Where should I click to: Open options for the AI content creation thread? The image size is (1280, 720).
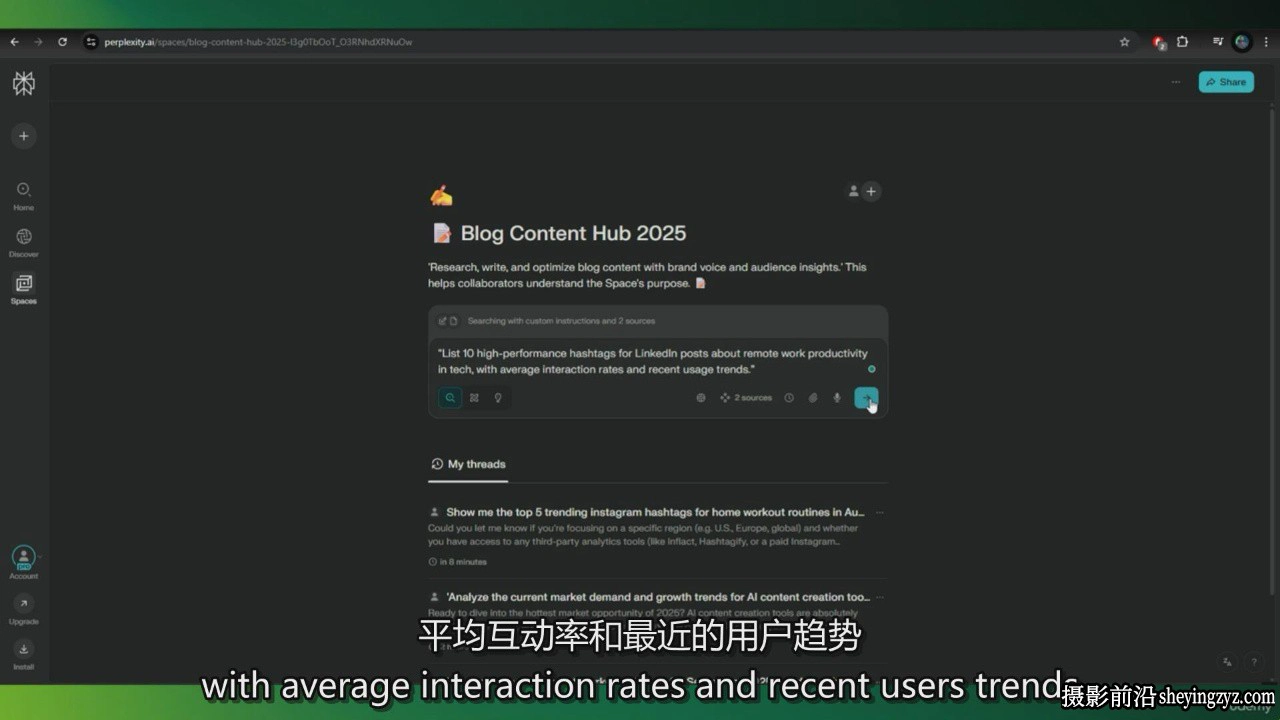(880, 597)
